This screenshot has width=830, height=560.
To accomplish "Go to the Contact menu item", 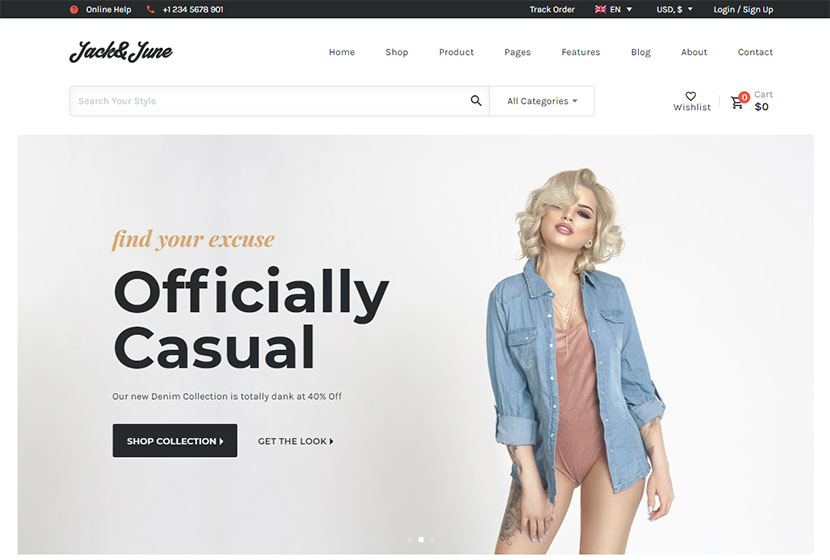I will pyautogui.click(x=755, y=52).
